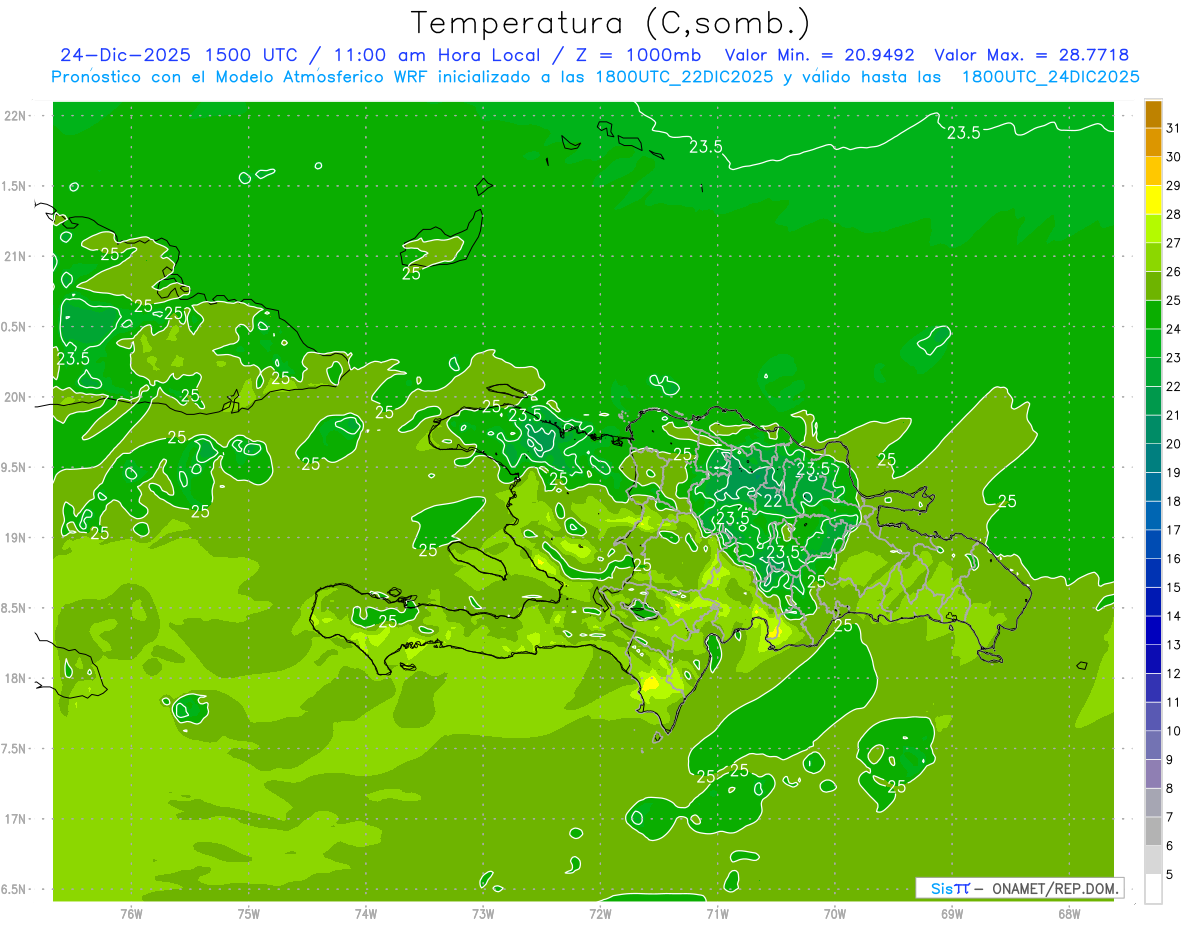Click the '15' color bar label
Image resolution: width=1200 pixels, height=927 pixels.
tap(1174, 587)
